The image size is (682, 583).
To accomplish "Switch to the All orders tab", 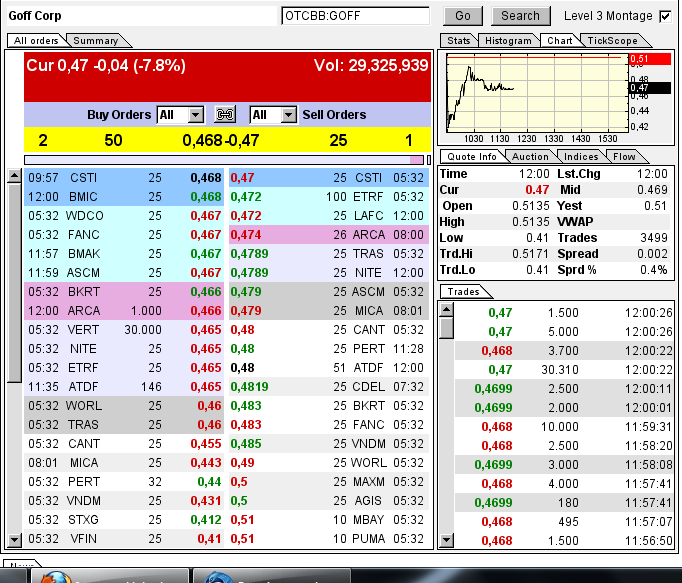I will [x=36, y=40].
